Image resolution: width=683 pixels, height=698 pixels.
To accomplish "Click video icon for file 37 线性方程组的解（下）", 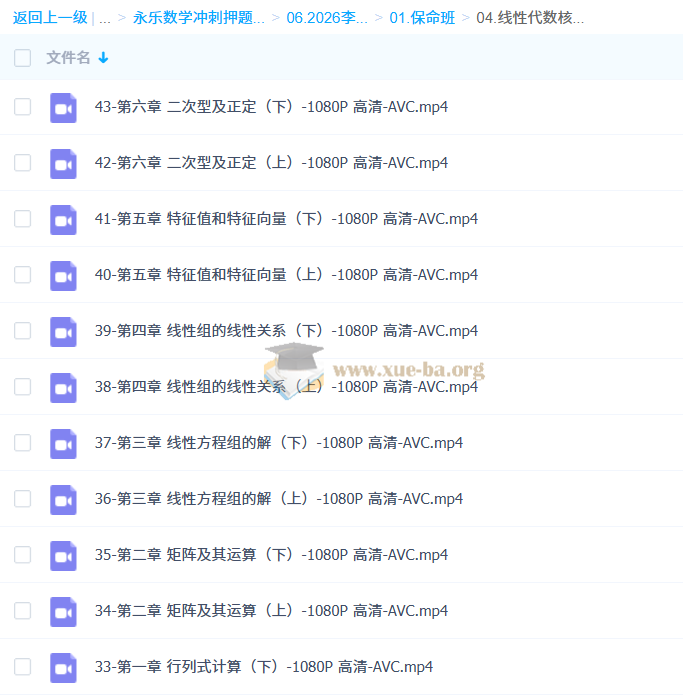I will (63, 443).
